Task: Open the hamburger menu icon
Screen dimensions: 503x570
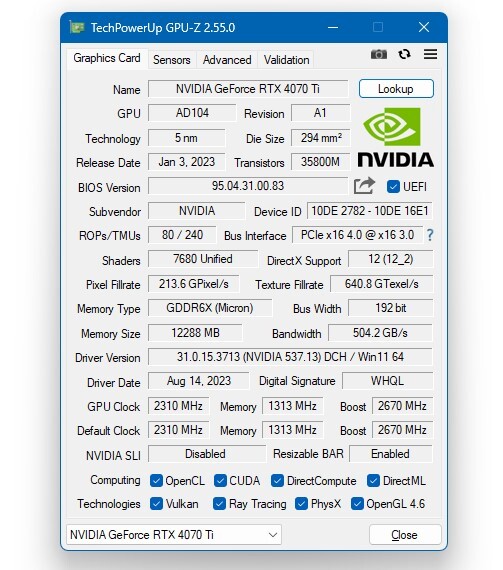Action: [430, 55]
